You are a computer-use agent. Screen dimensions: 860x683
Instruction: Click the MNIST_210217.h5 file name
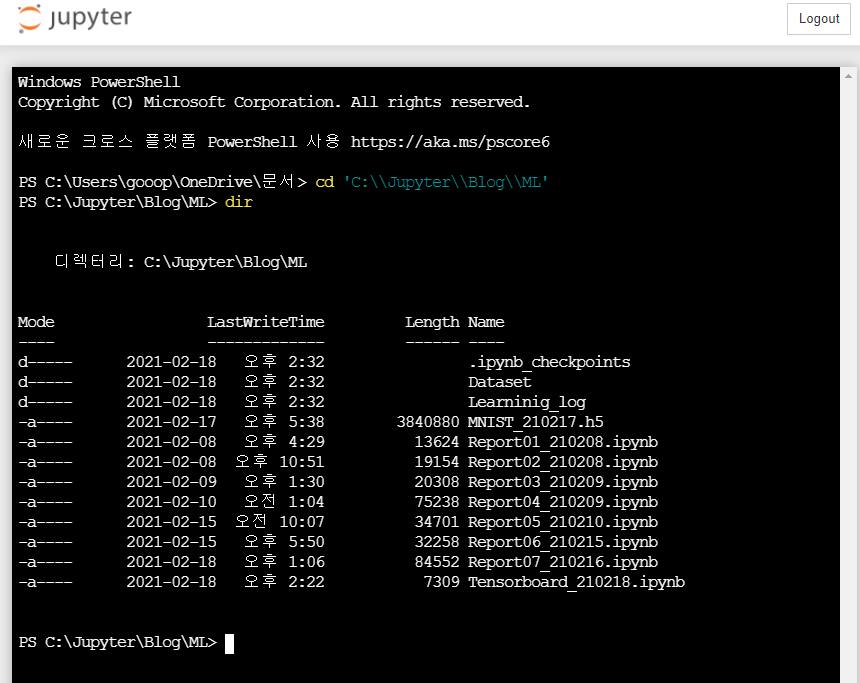click(x=535, y=422)
